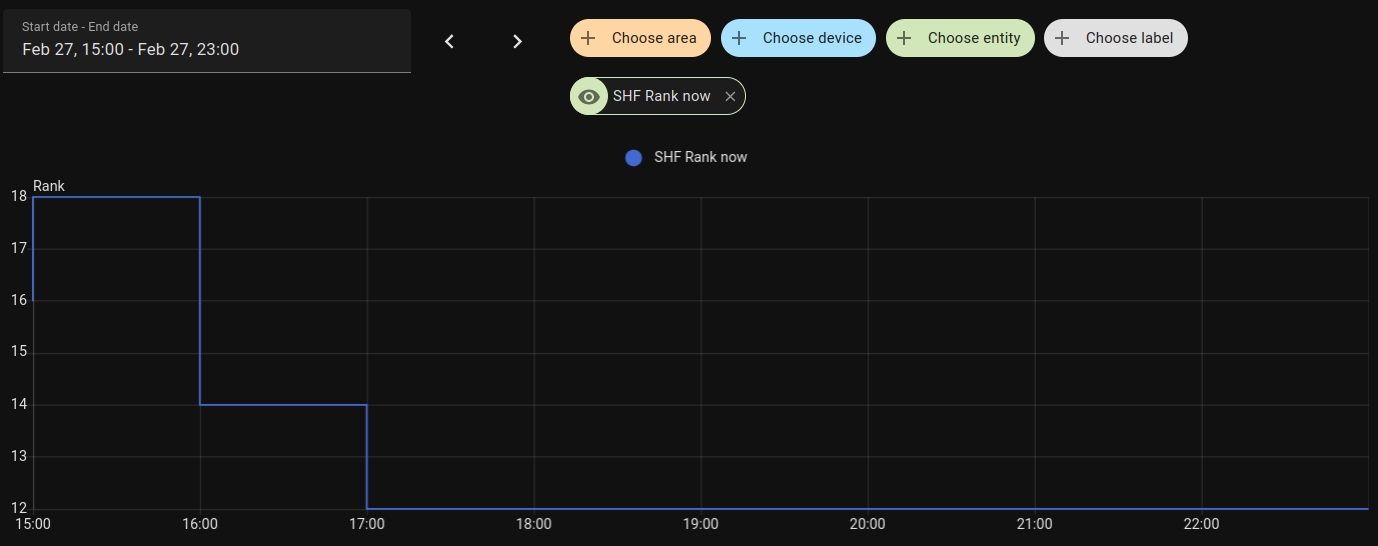The width and height of the screenshot is (1378, 546).
Task: Click the plus icon on Choose label
Action: pos(1062,38)
